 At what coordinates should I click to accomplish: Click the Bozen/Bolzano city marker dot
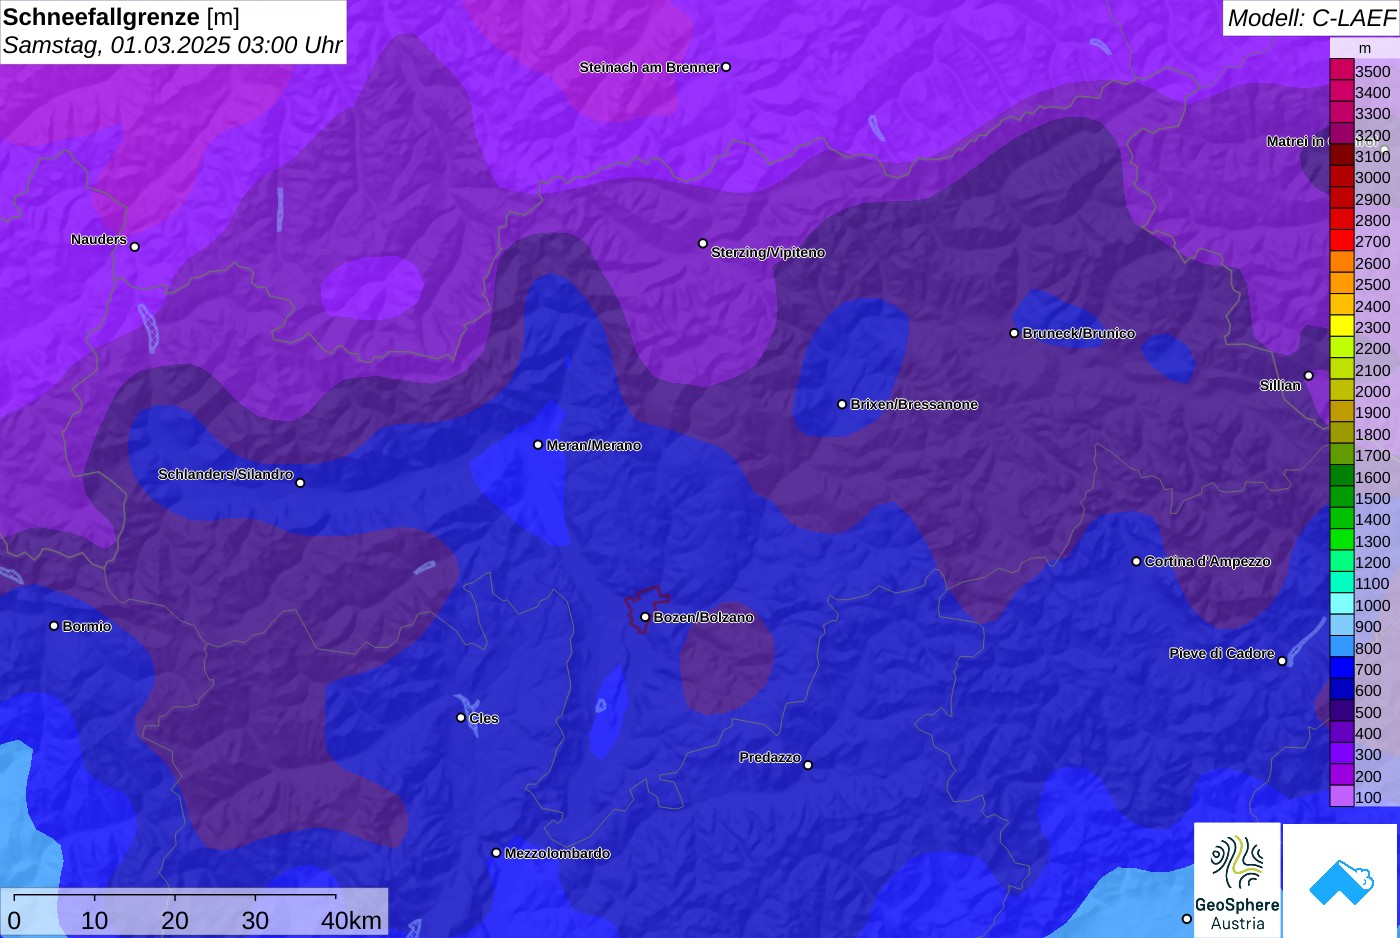(x=645, y=617)
